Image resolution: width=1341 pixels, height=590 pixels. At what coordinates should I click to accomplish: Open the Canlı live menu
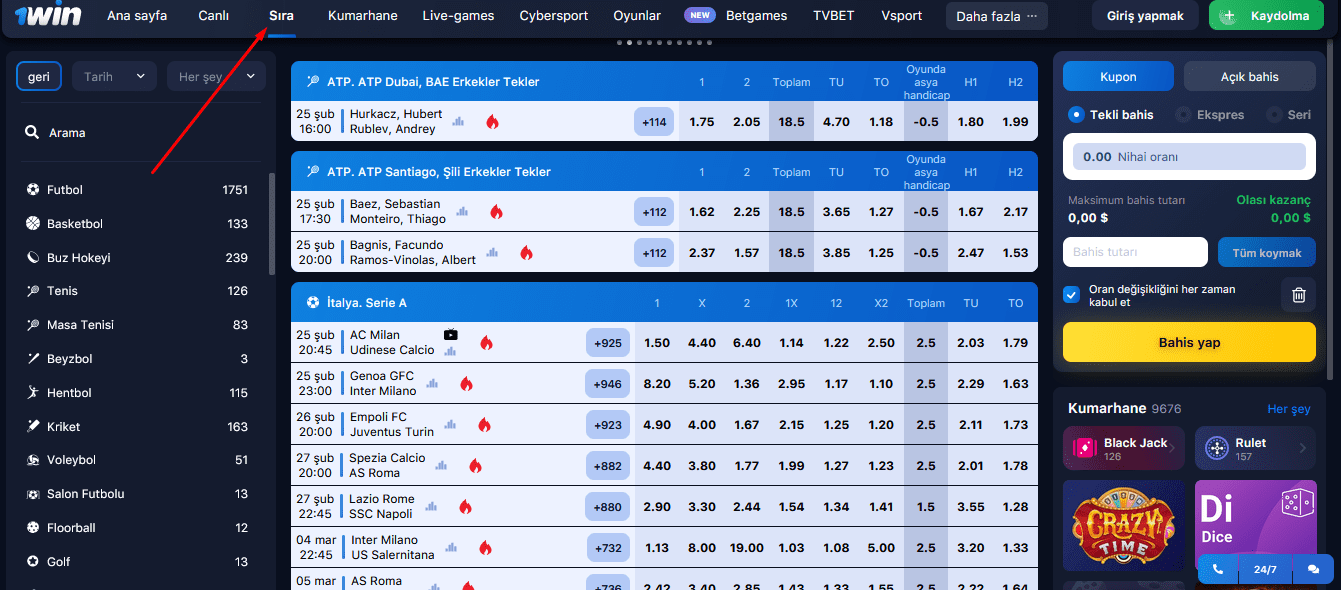(x=213, y=16)
